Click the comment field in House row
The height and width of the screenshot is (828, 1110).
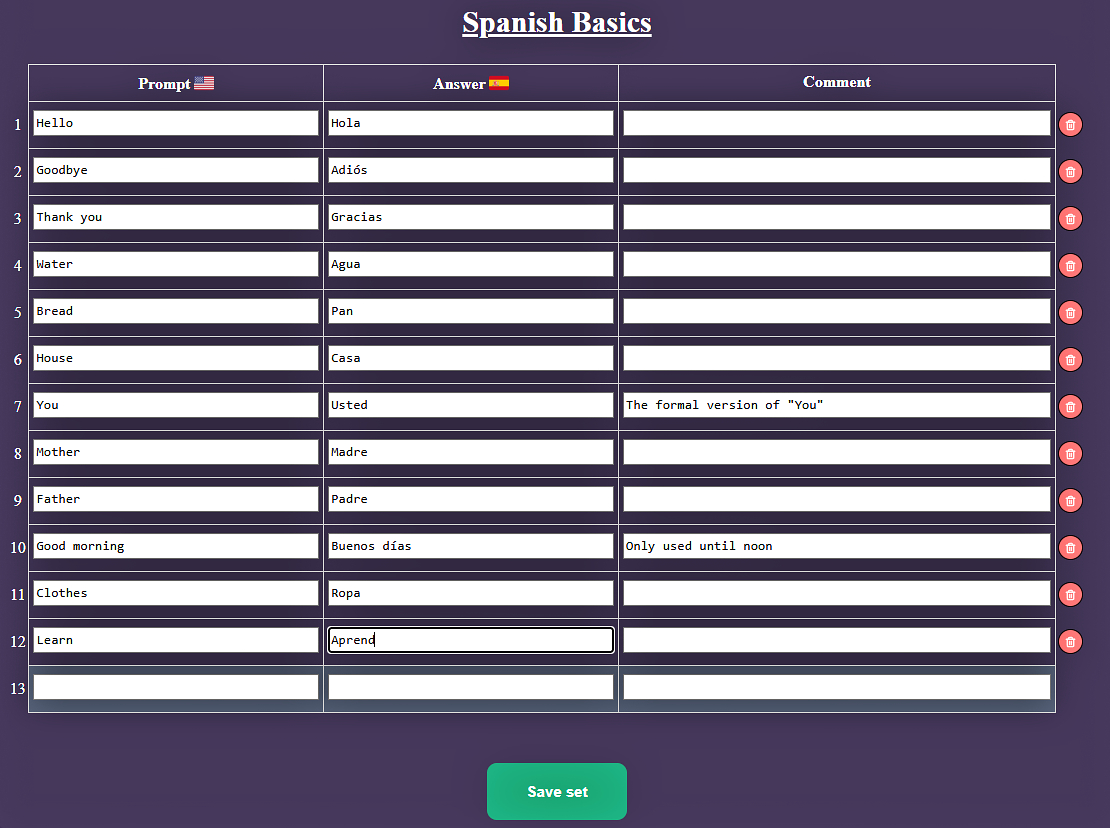tap(837, 358)
